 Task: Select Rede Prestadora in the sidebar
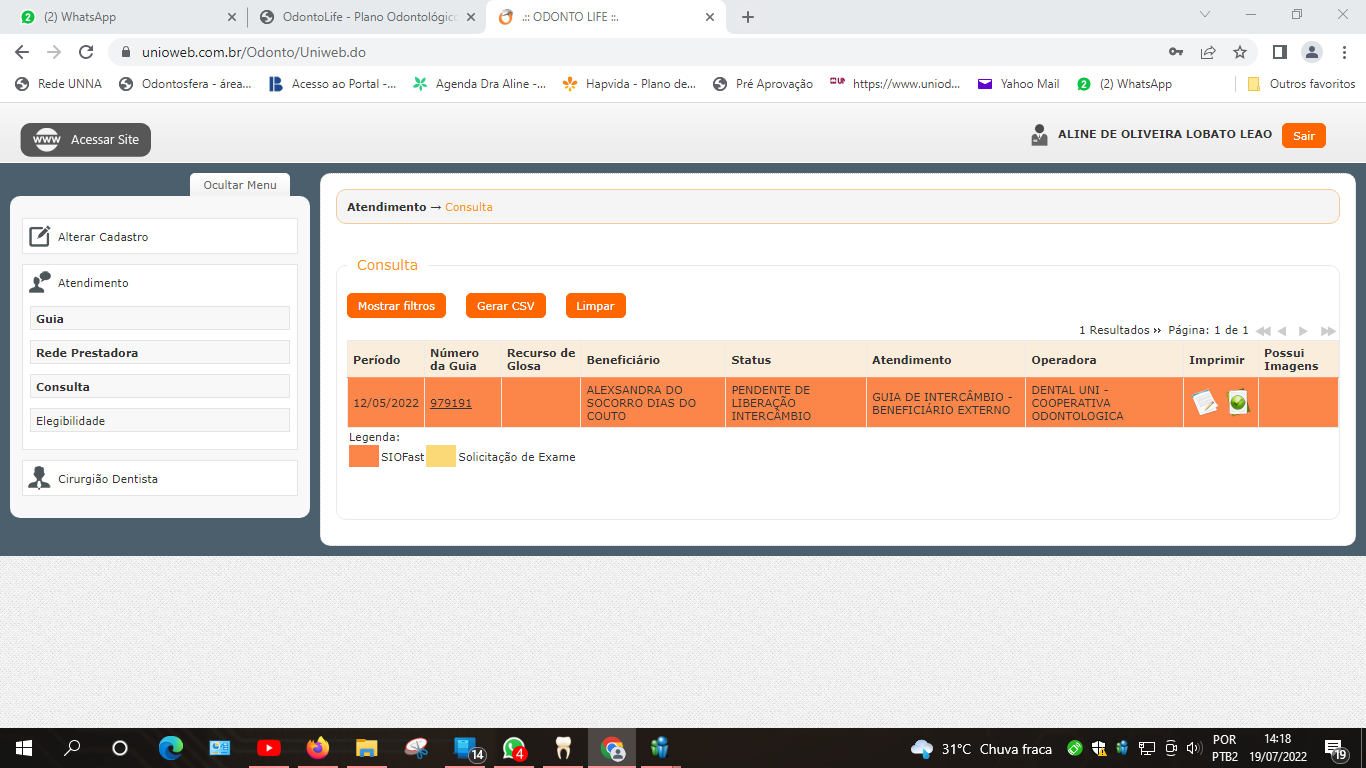pyautogui.click(x=160, y=353)
